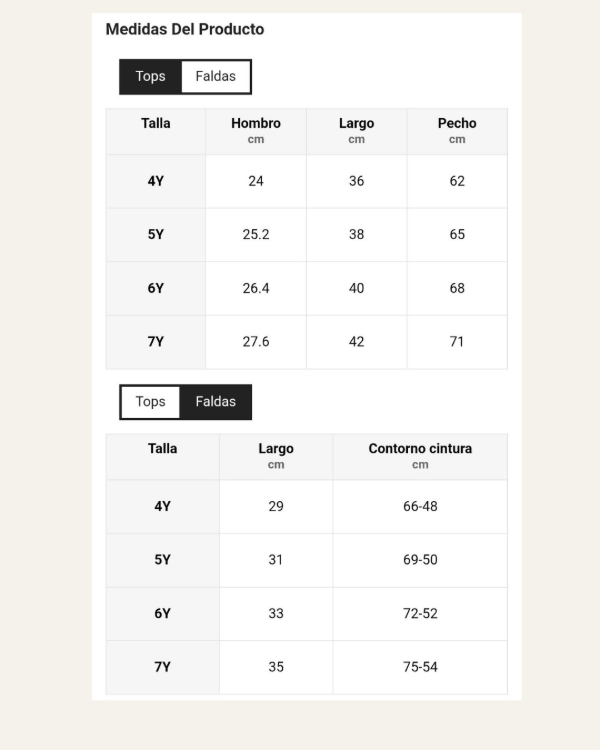Click the top length 42 cell
This screenshot has height=750, width=600.
pyautogui.click(x=356, y=342)
